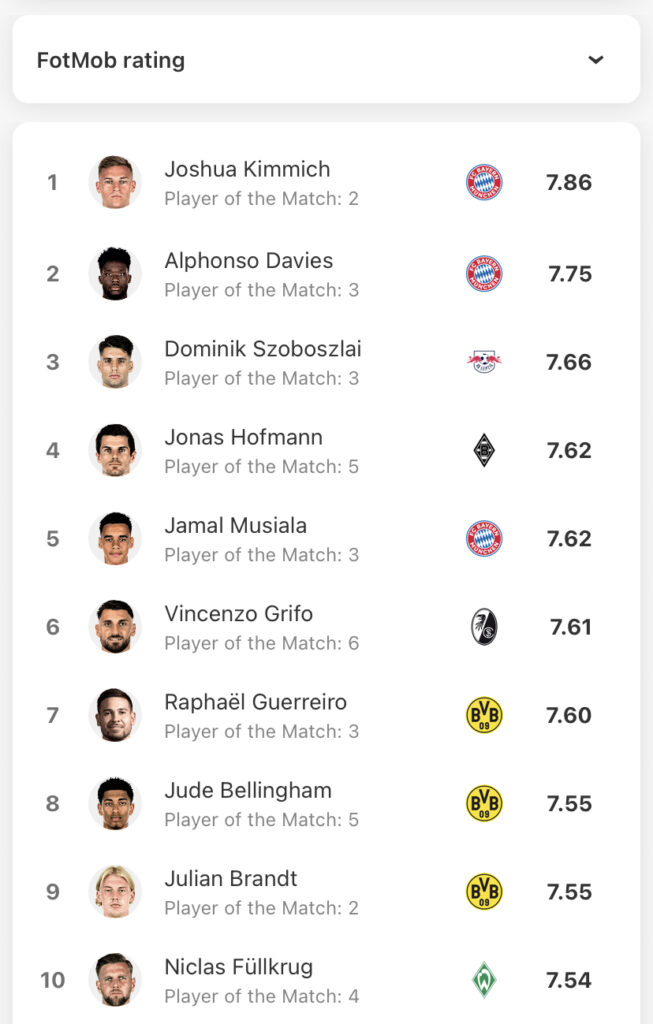Viewport: 653px width, 1024px height.
Task: Click BVB logo beside Raphaël Guerreiro
Action: point(484,715)
